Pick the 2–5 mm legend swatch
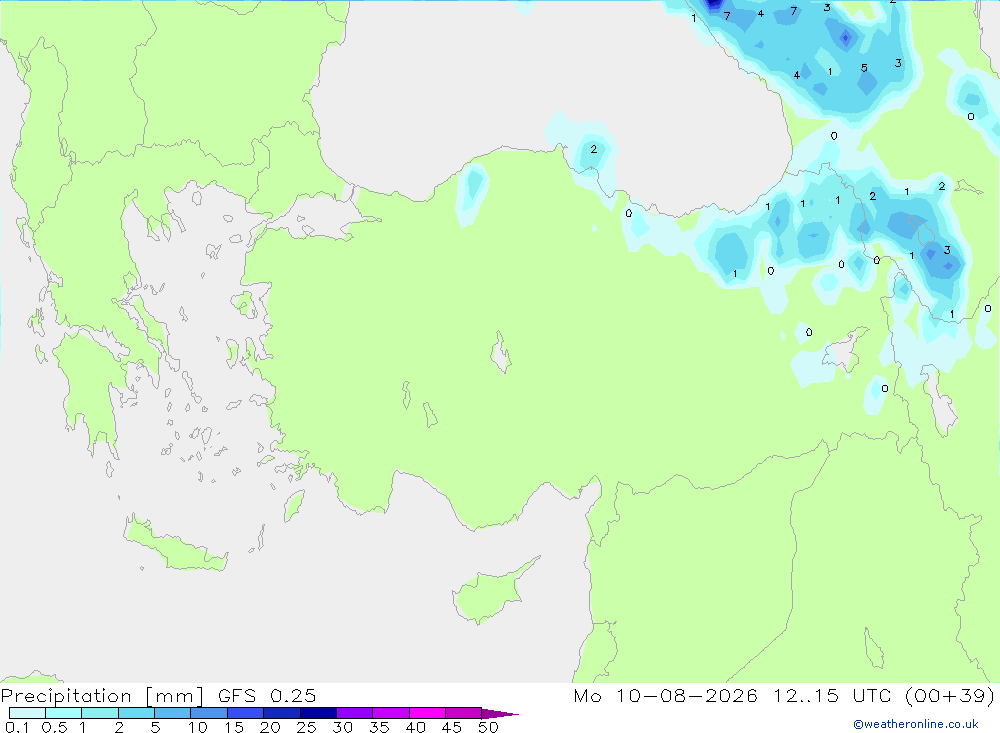 [136, 713]
